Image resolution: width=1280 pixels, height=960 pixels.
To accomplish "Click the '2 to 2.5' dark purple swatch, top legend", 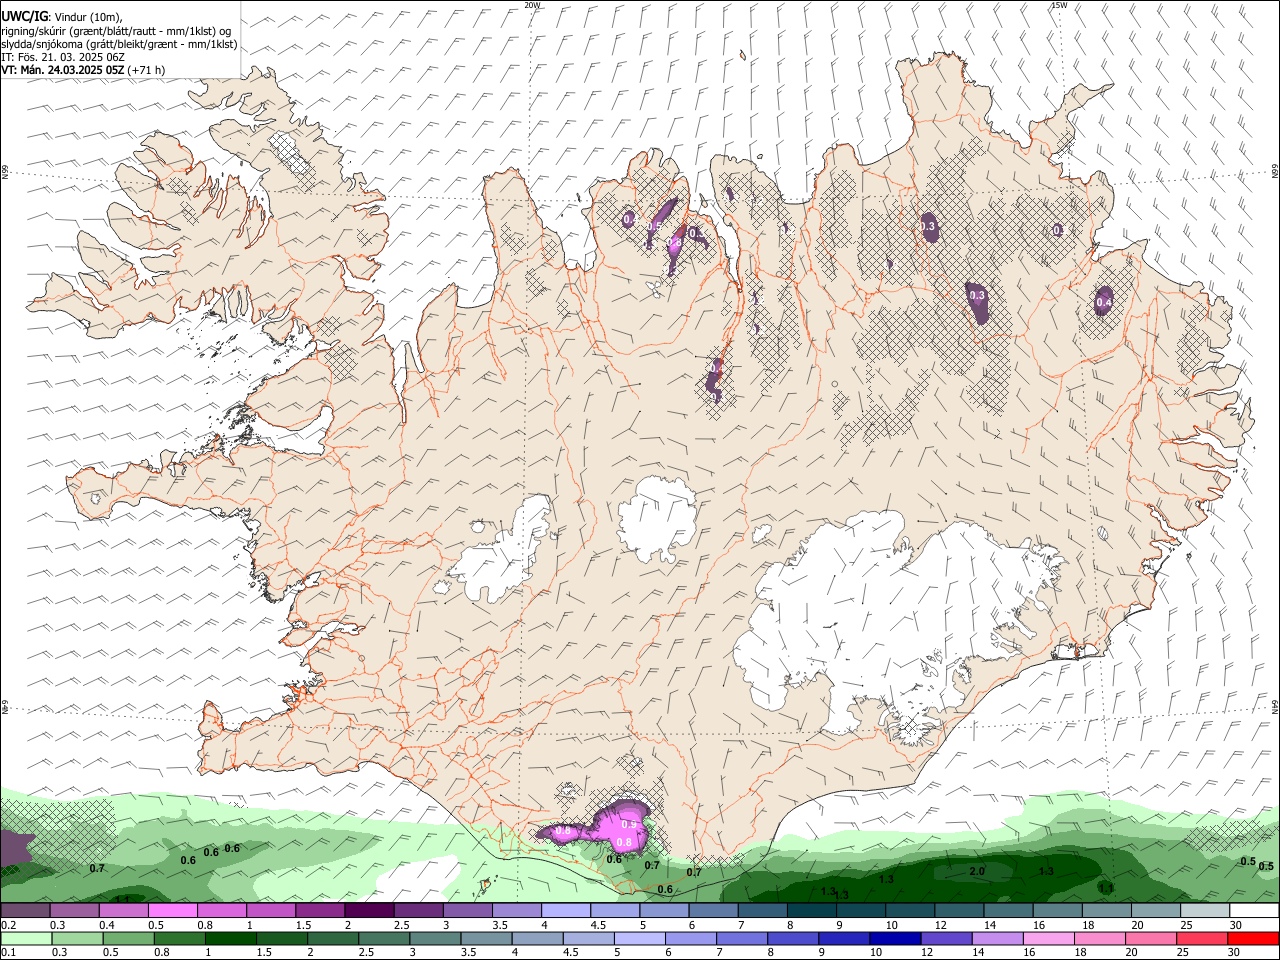I will click(369, 911).
